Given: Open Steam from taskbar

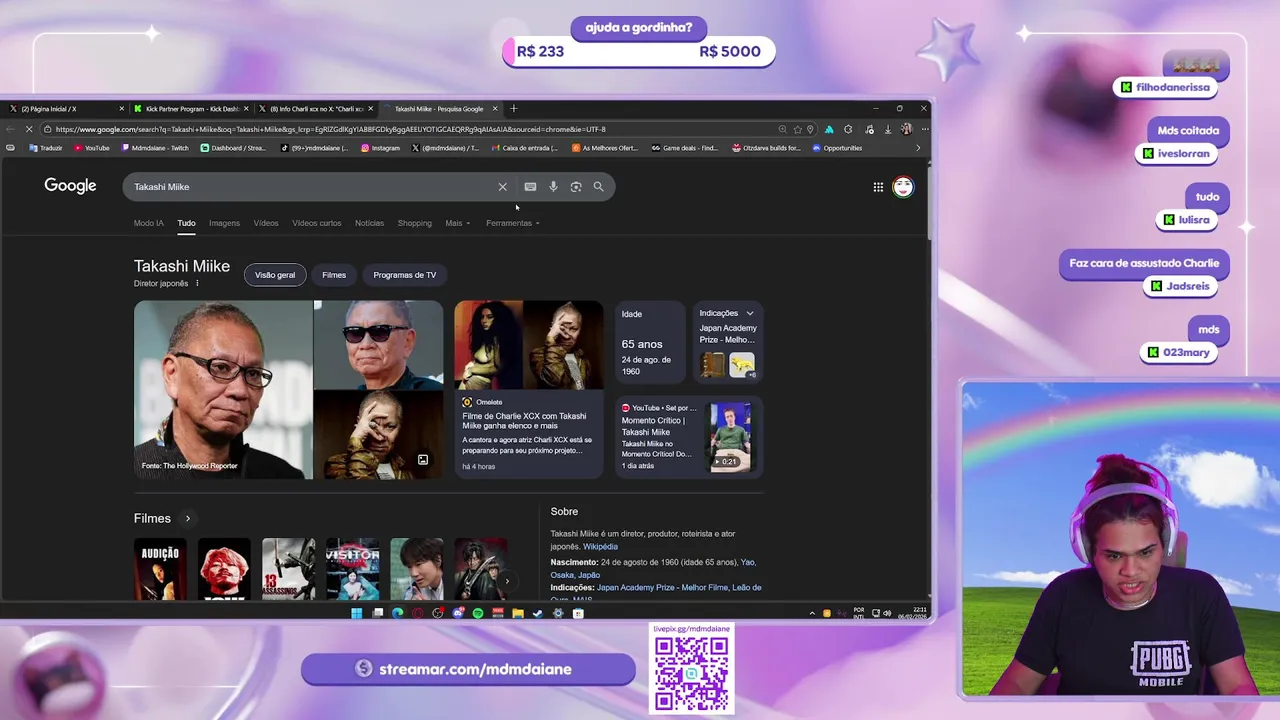Looking at the screenshot, I should coord(538,613).
